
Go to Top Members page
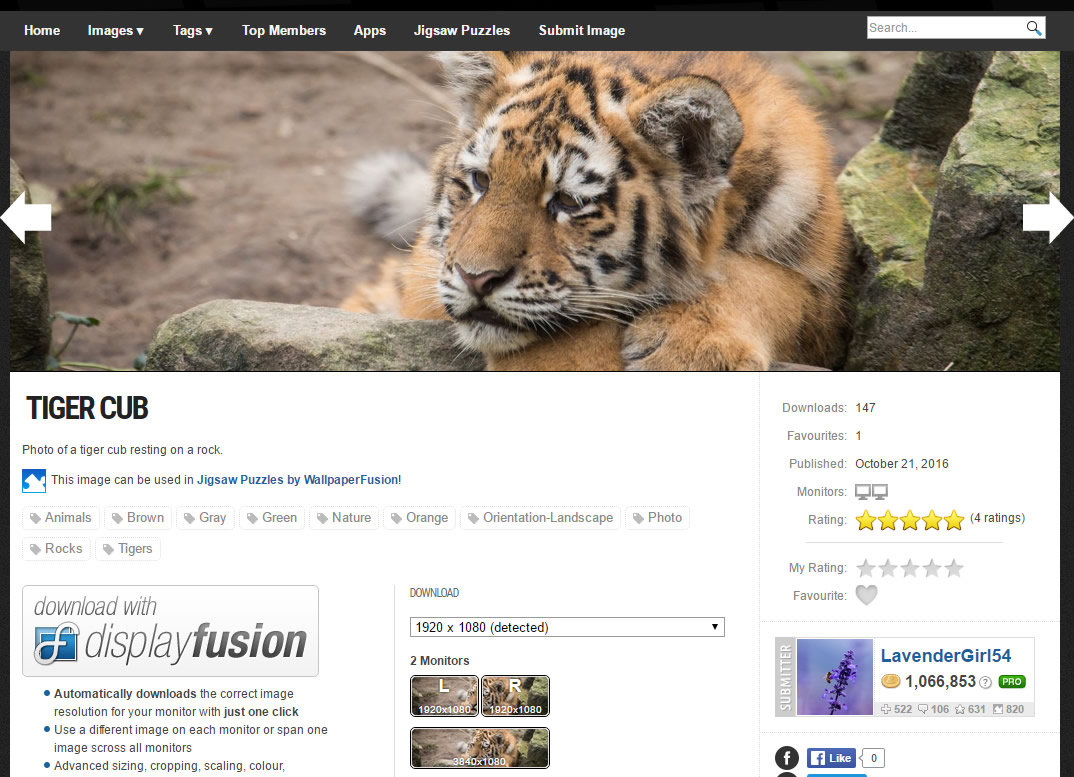coord(284,30)
